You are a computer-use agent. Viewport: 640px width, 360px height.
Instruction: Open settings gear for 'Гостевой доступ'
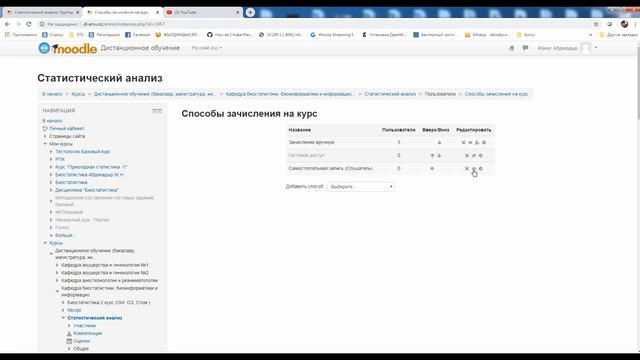[480, 156]
